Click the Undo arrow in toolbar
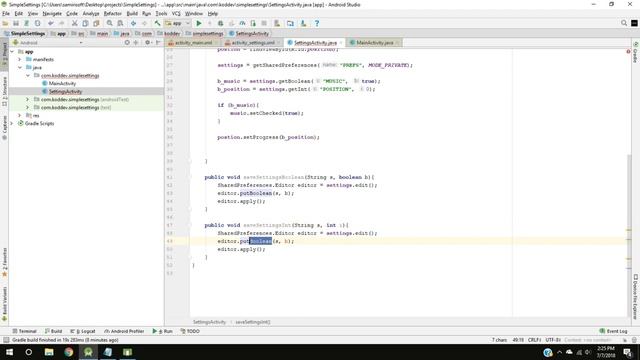This screenshot has width=640, height=360. [51, 23]
